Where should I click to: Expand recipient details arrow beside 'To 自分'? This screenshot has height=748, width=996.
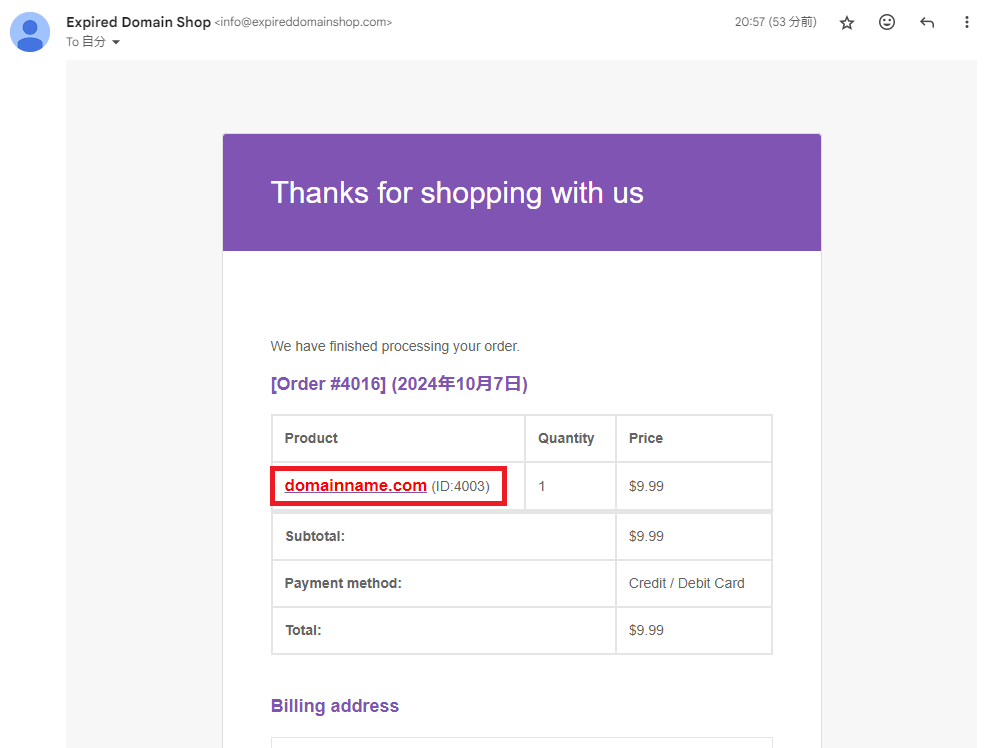tap(116, 43)
